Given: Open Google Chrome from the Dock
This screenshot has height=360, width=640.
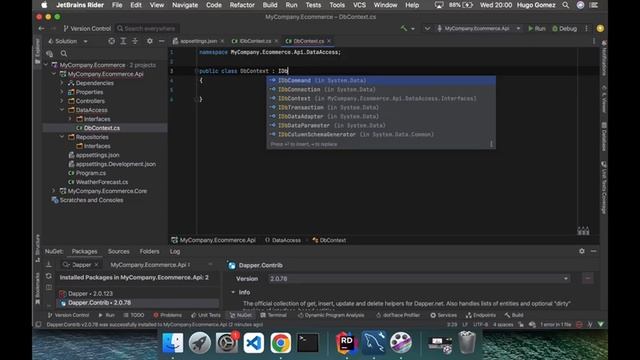Looking at the screenshot, I should pos(280,342).
